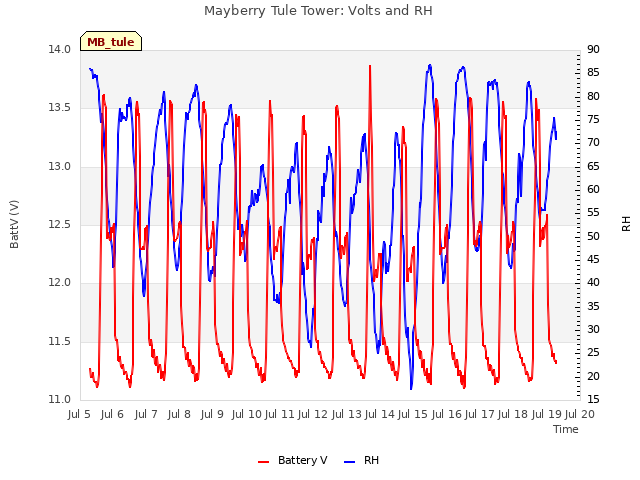Click the '75' right axis tick label

[x=593, y=120]
